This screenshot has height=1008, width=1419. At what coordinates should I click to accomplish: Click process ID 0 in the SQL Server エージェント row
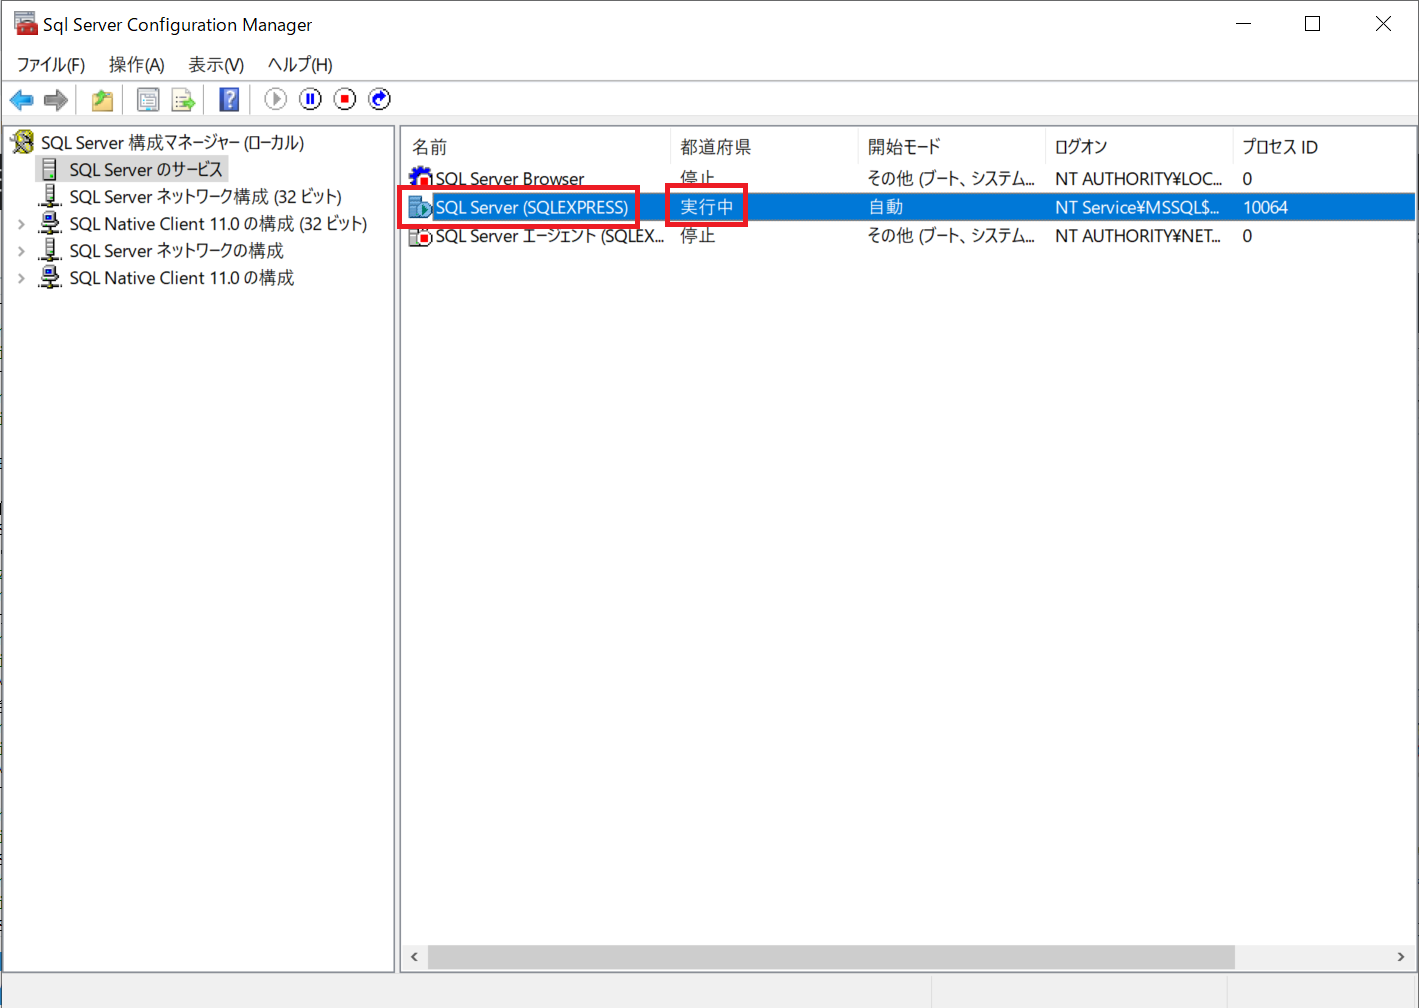(1247, 236)
